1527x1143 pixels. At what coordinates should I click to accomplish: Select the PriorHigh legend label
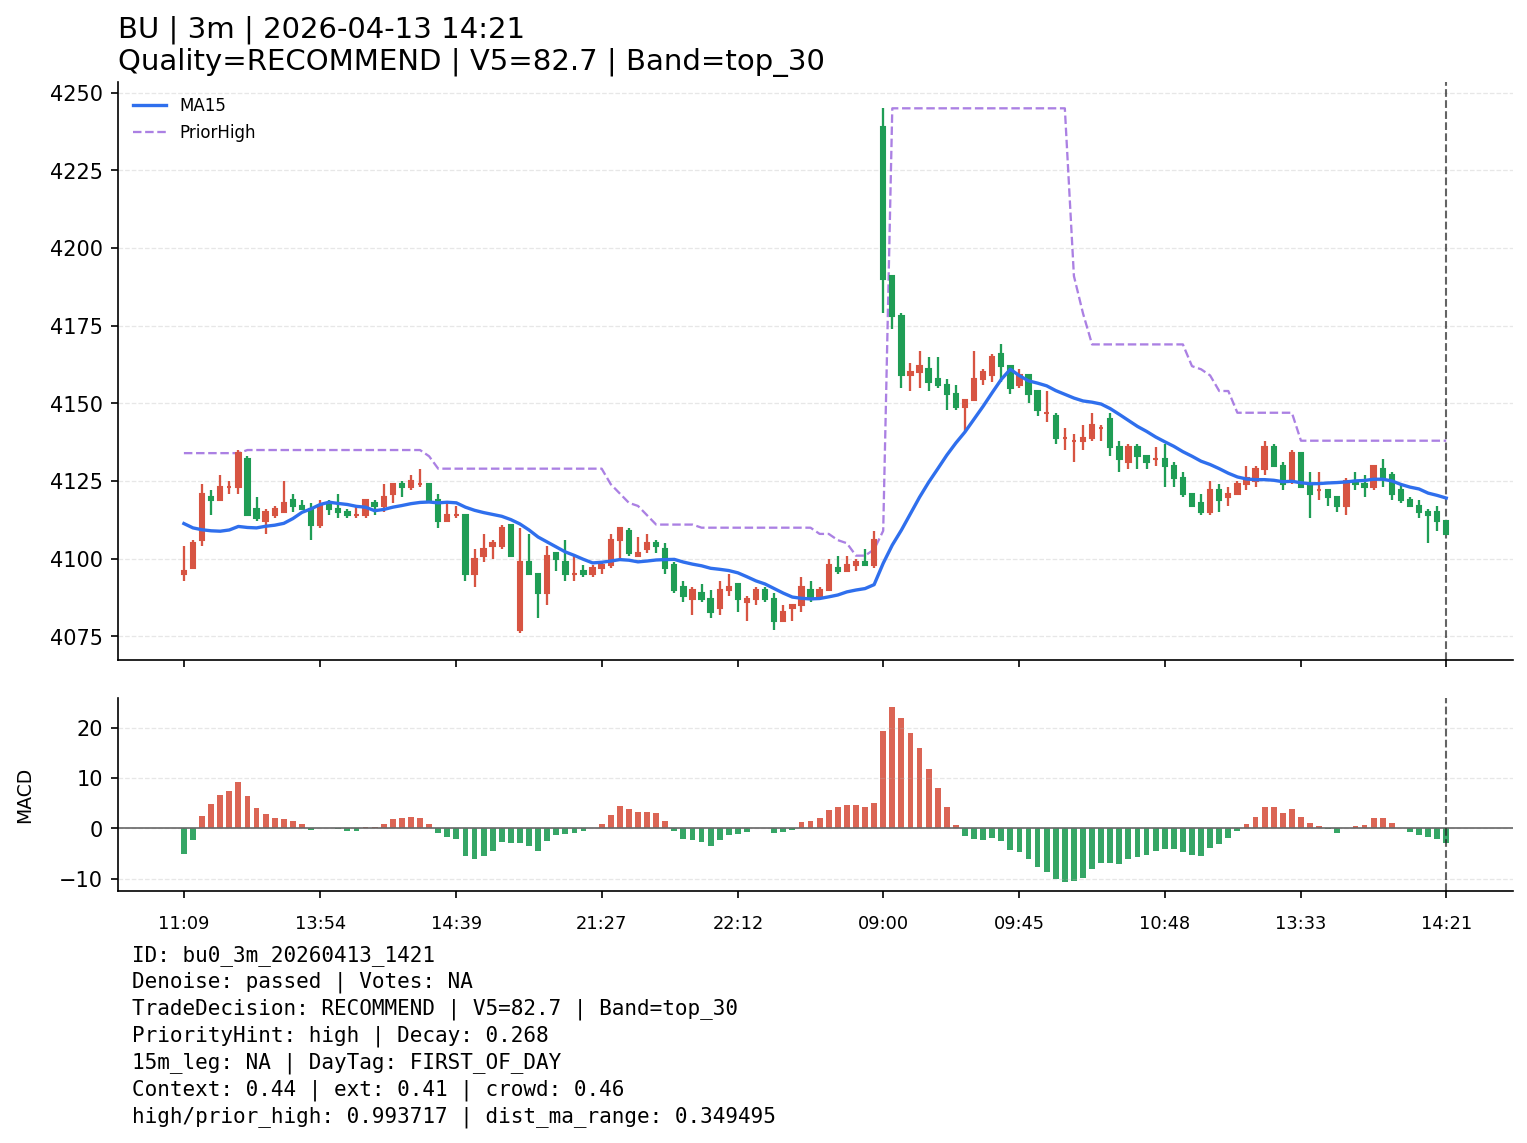[217, 132]
